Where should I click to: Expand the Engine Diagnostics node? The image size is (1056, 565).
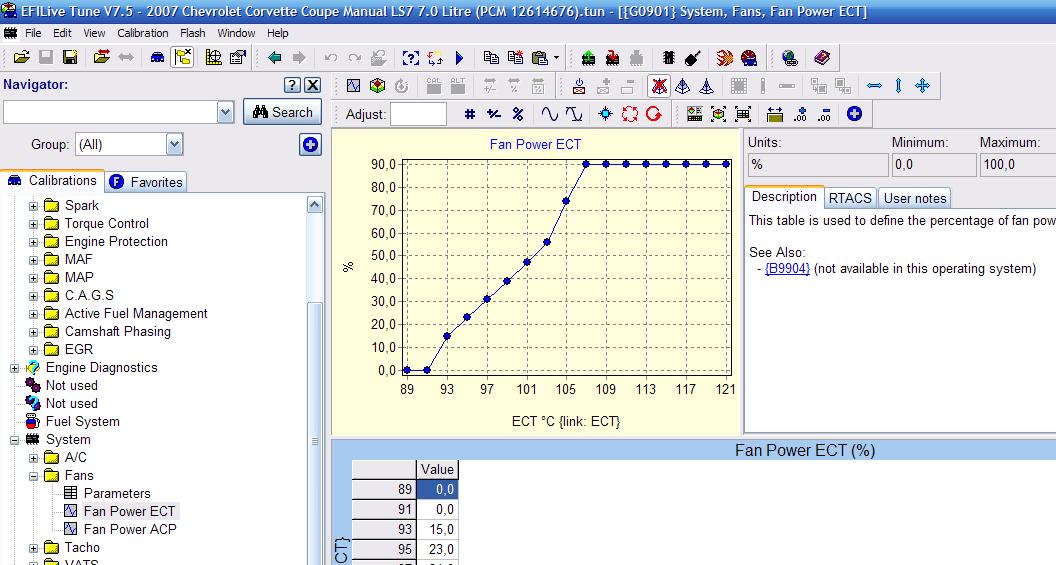click(x=14, y=368)
